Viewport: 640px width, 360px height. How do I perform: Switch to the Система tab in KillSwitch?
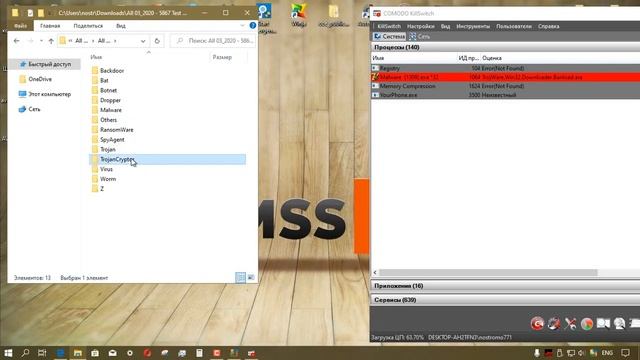click(x=389, y=36)
